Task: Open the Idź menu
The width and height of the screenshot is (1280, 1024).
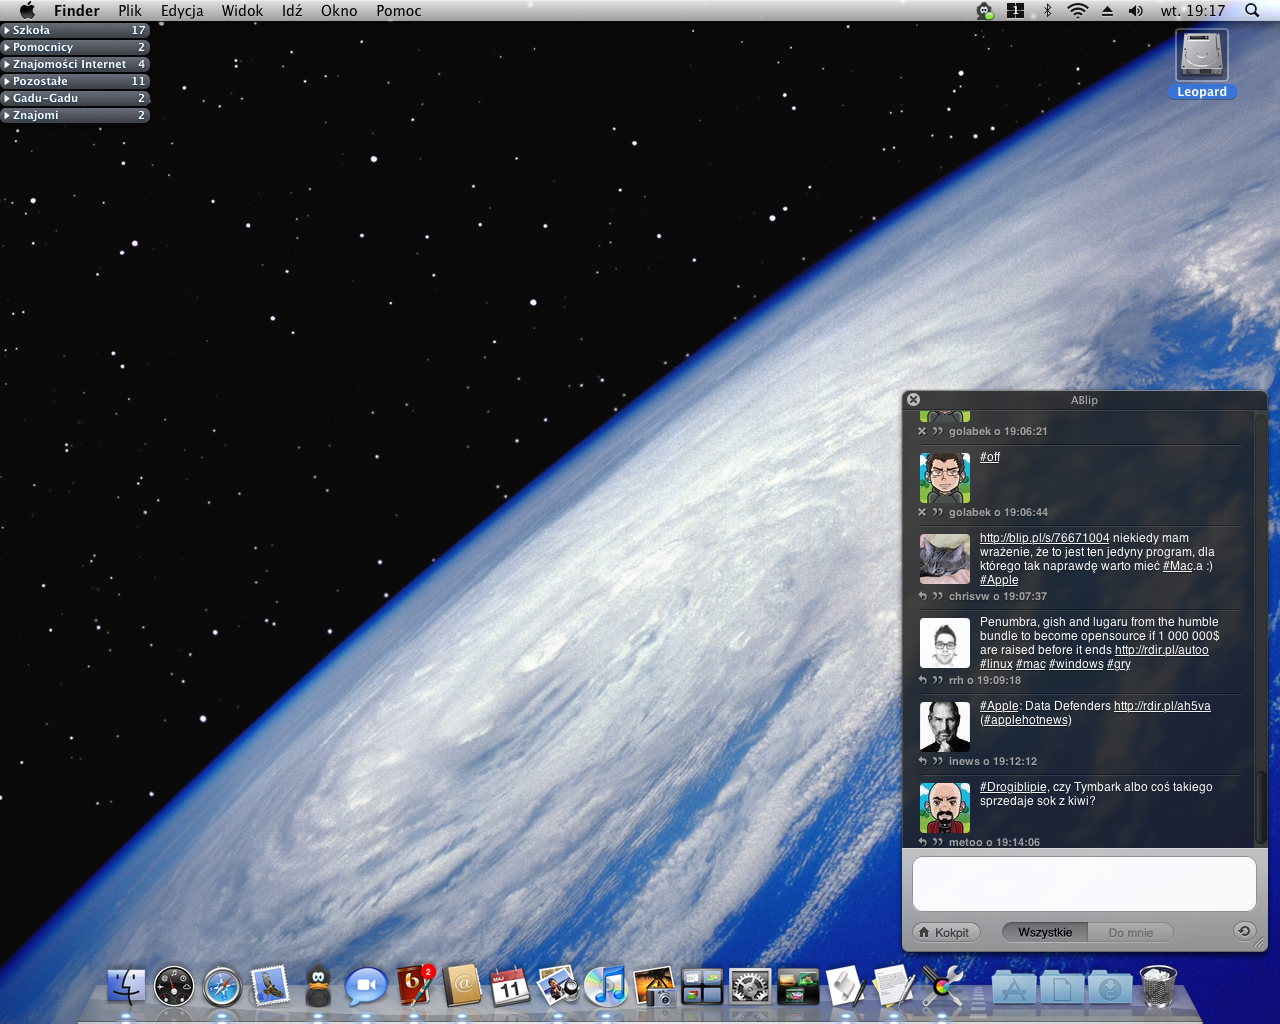Action: 292,11
